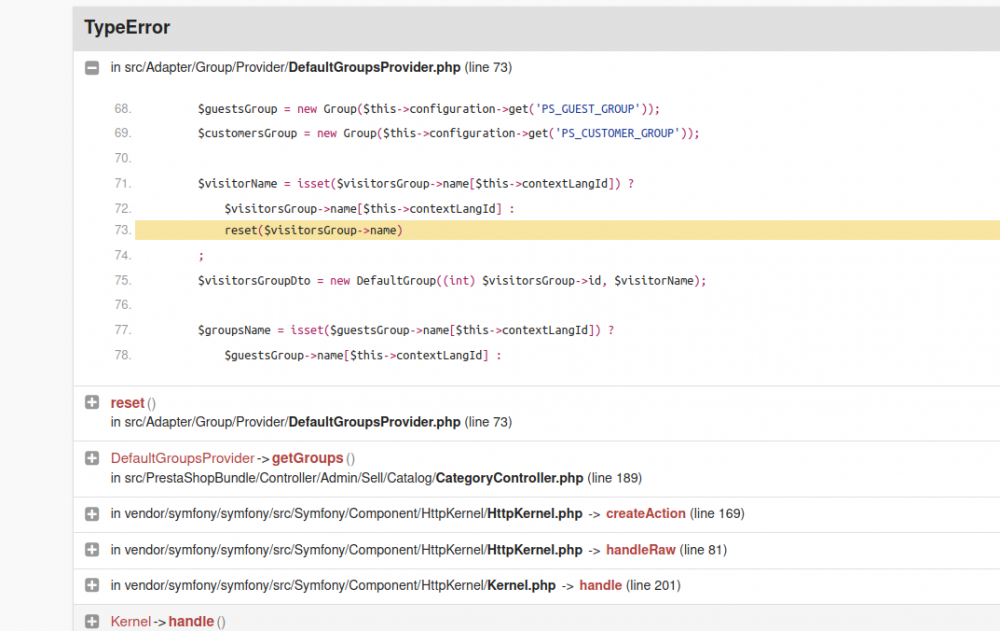Click the Kernel class name in last trace
Image resolution: width=1000 pixels, height=631 pixels.
click(130, 621)
